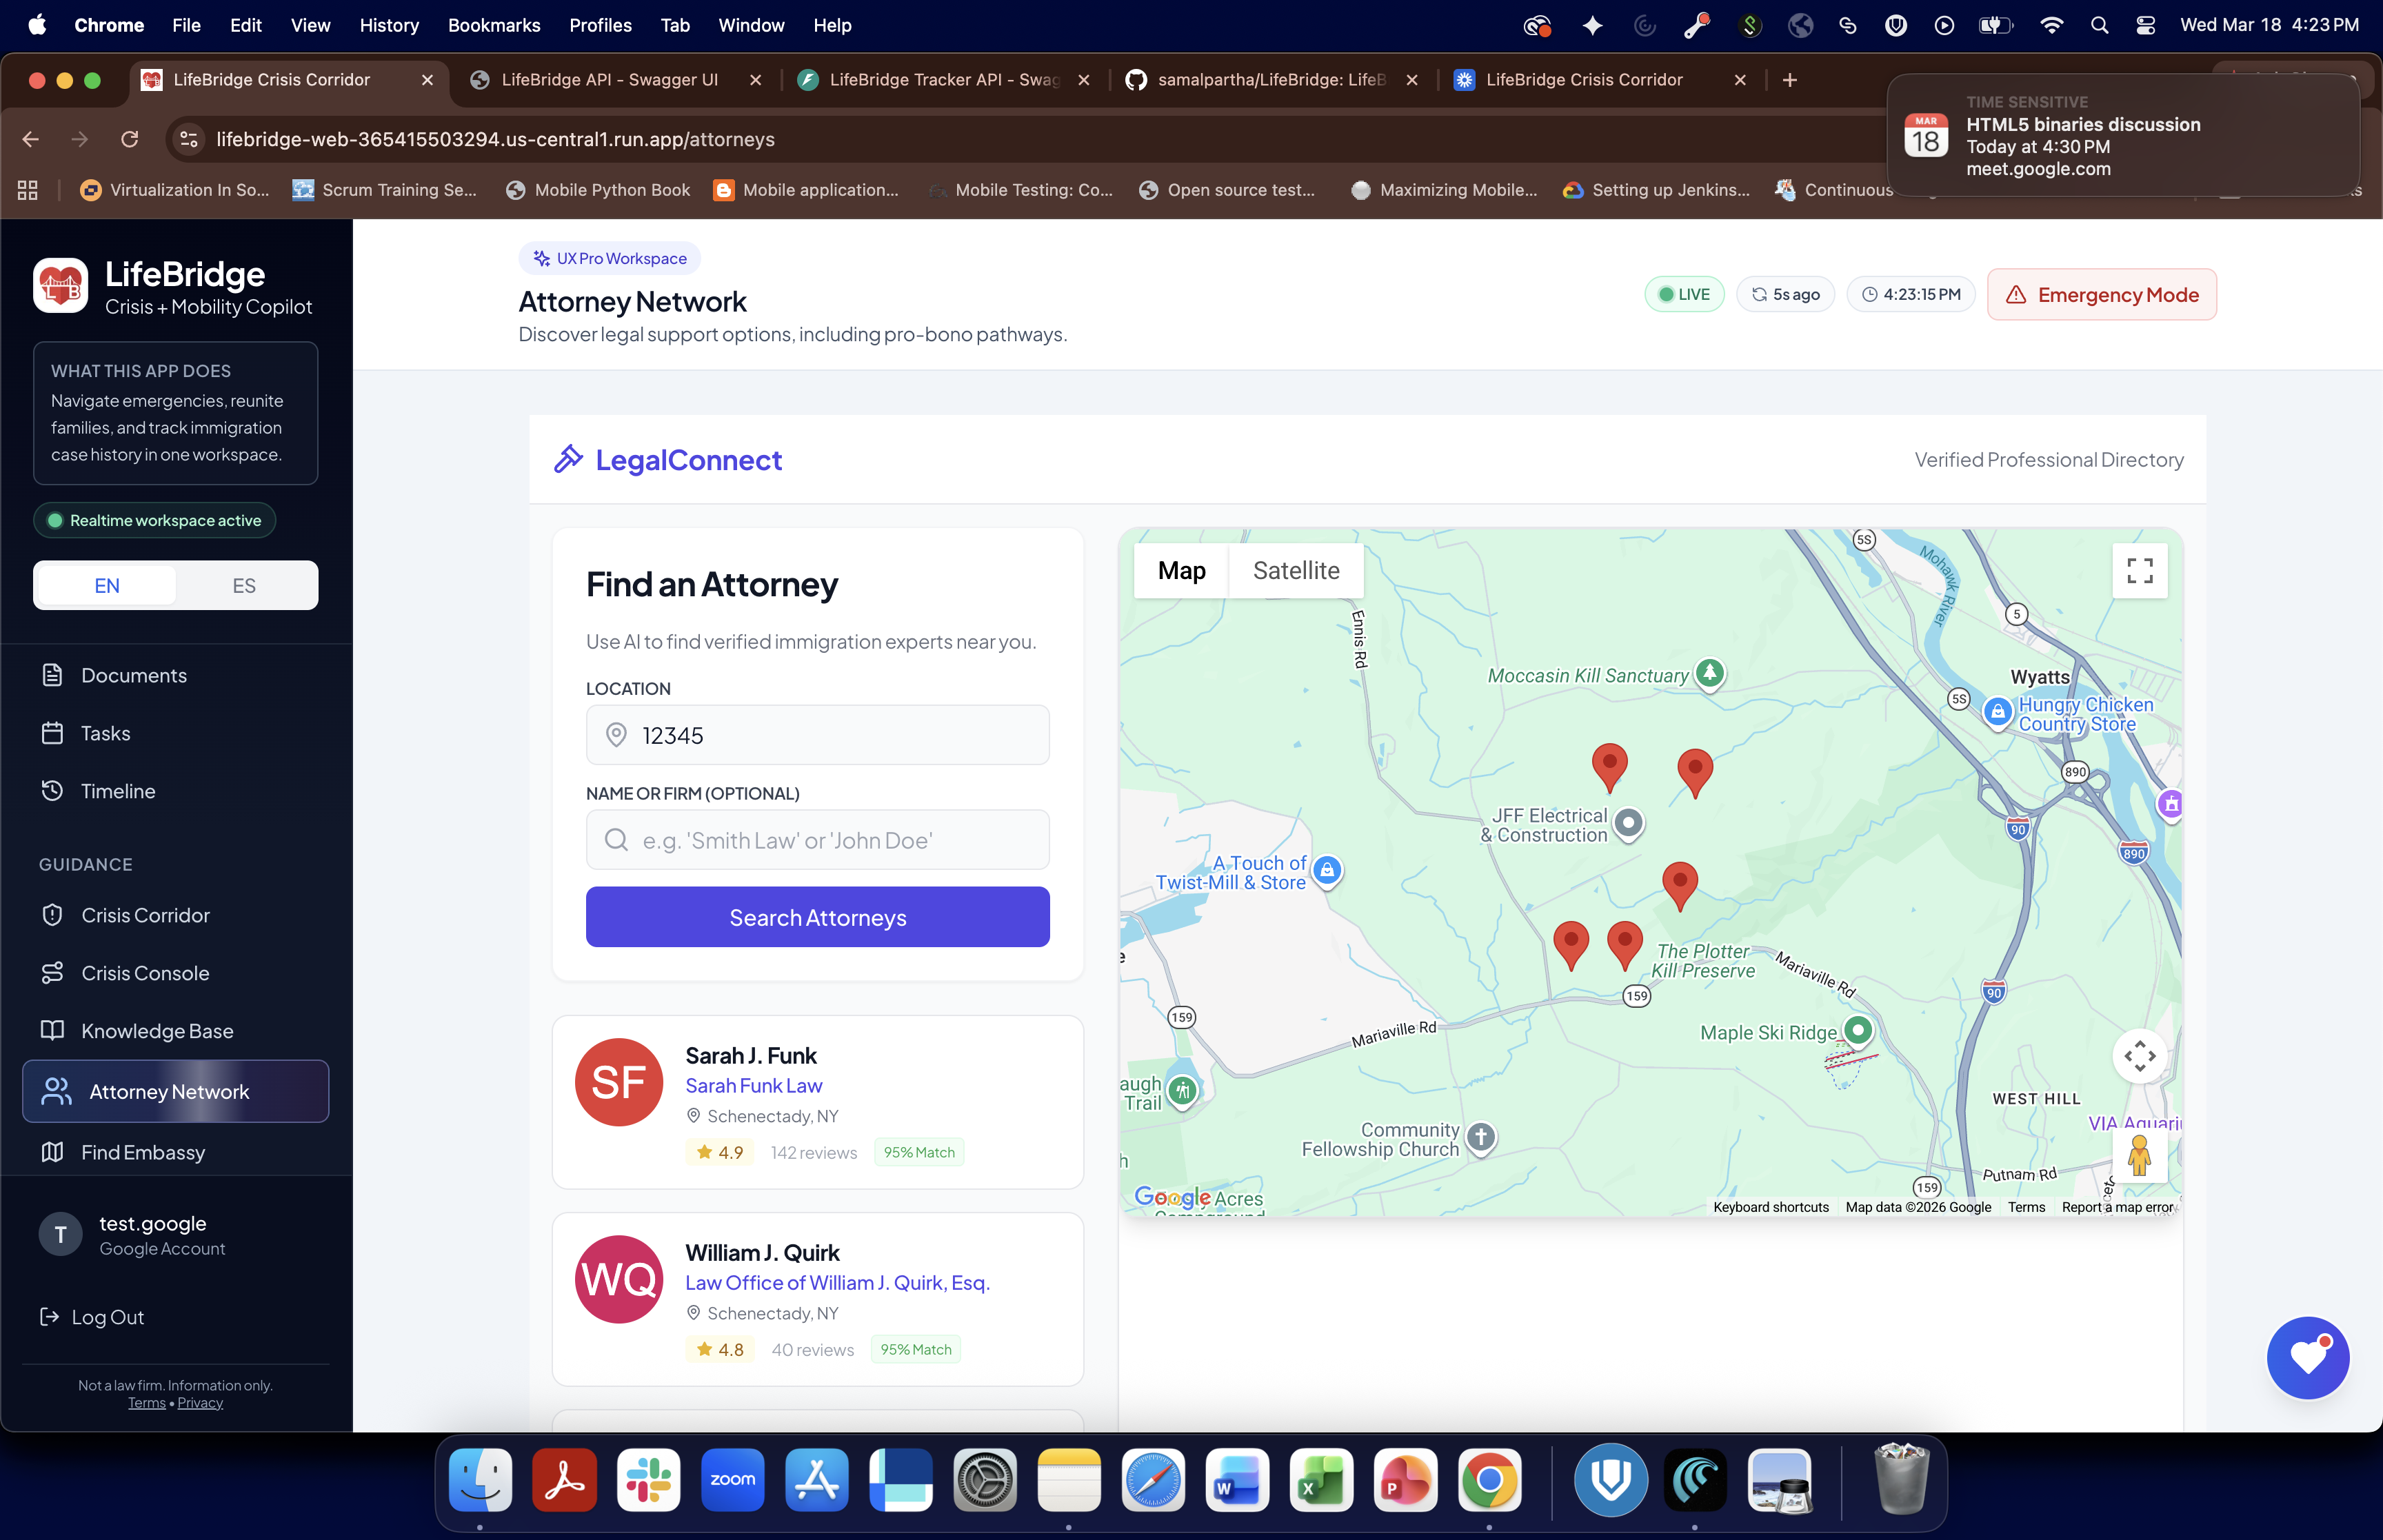
Task: Switch map to Satellite view
Action: tap(1295, 571)
